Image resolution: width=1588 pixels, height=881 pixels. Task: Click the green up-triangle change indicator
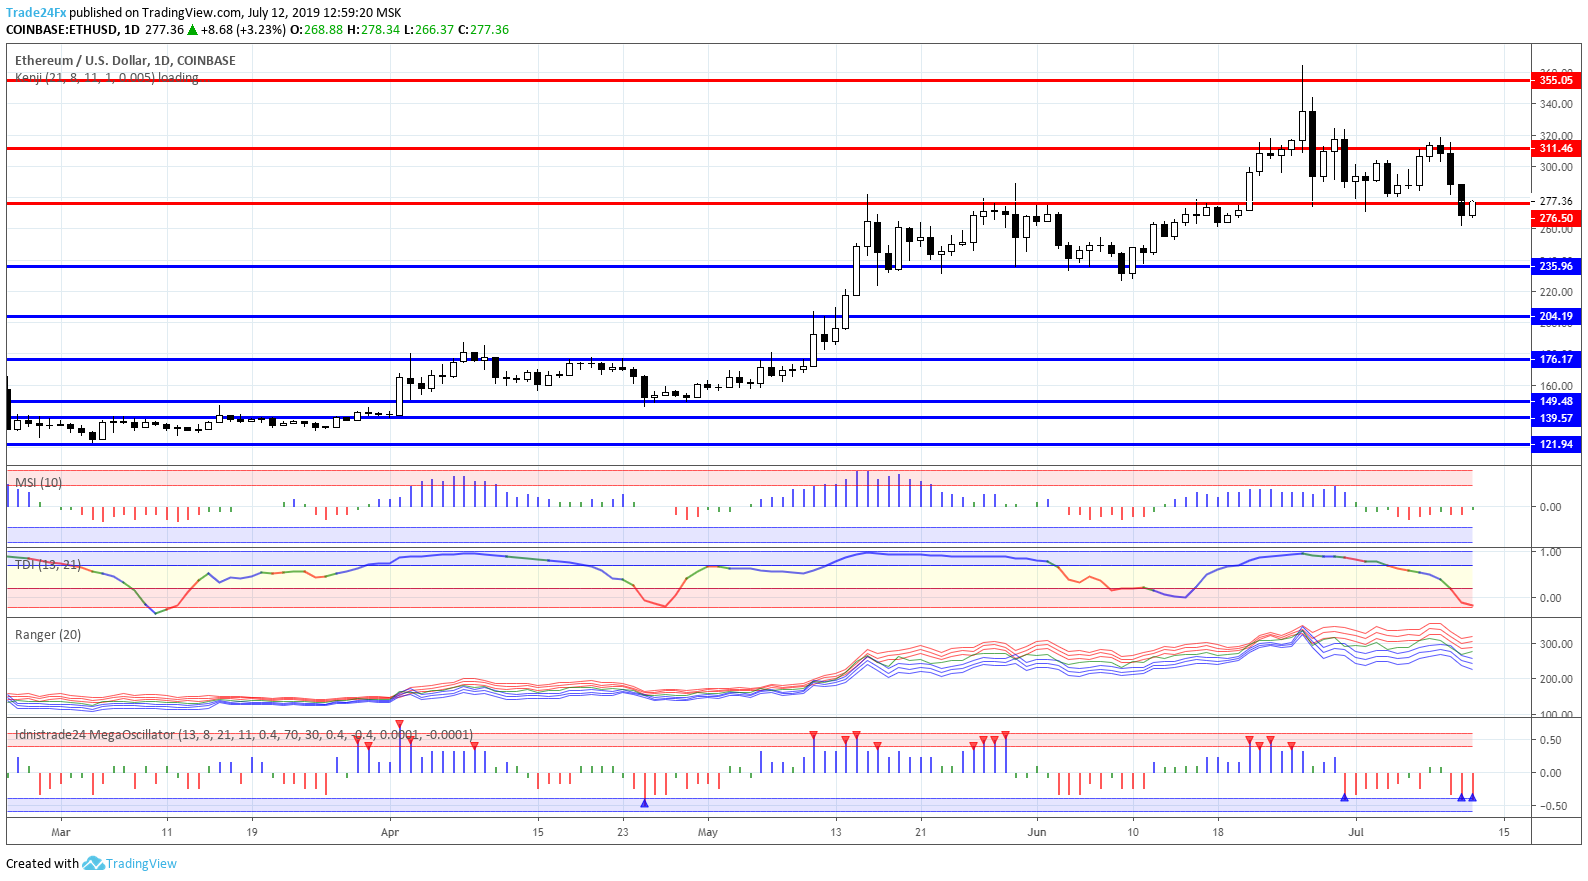(x=192, y=30)
